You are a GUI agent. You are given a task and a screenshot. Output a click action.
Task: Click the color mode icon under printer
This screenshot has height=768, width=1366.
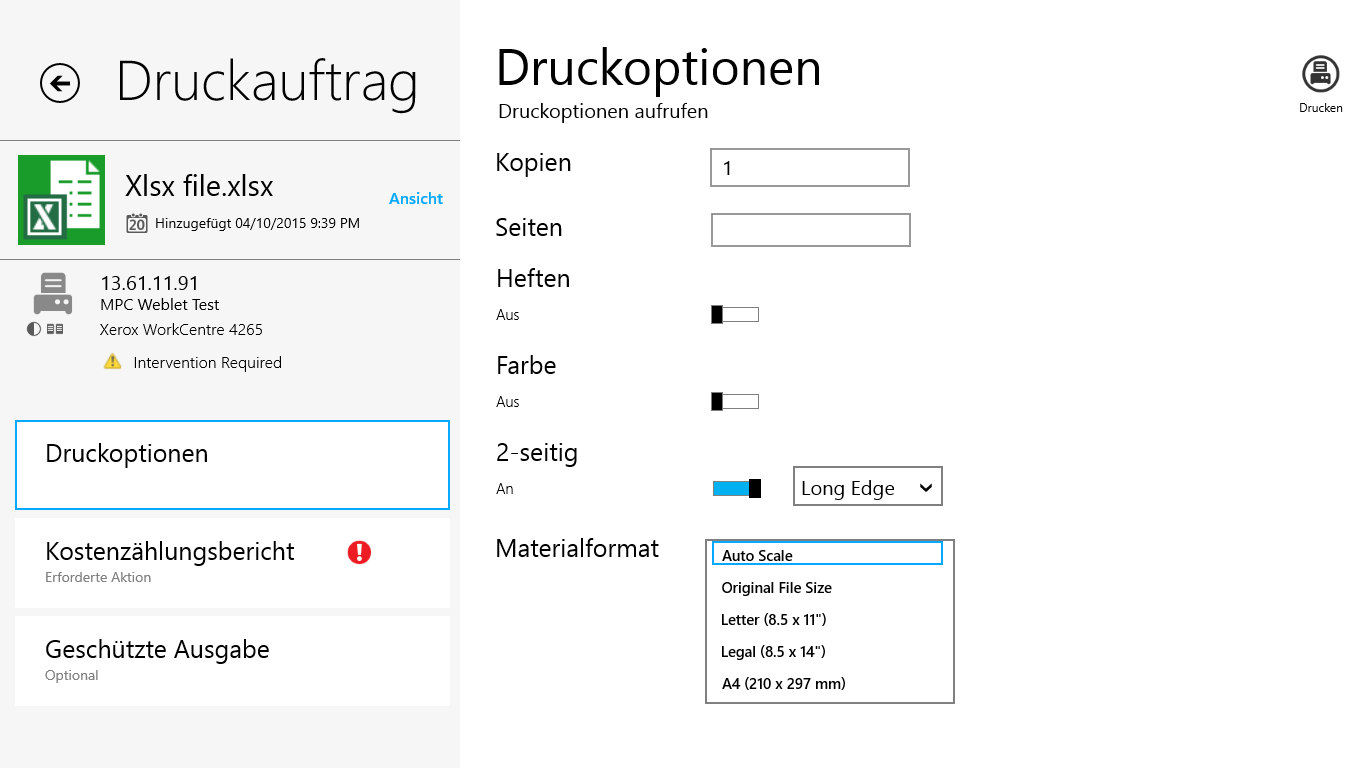pyautogui.click(x=34, y=329)
